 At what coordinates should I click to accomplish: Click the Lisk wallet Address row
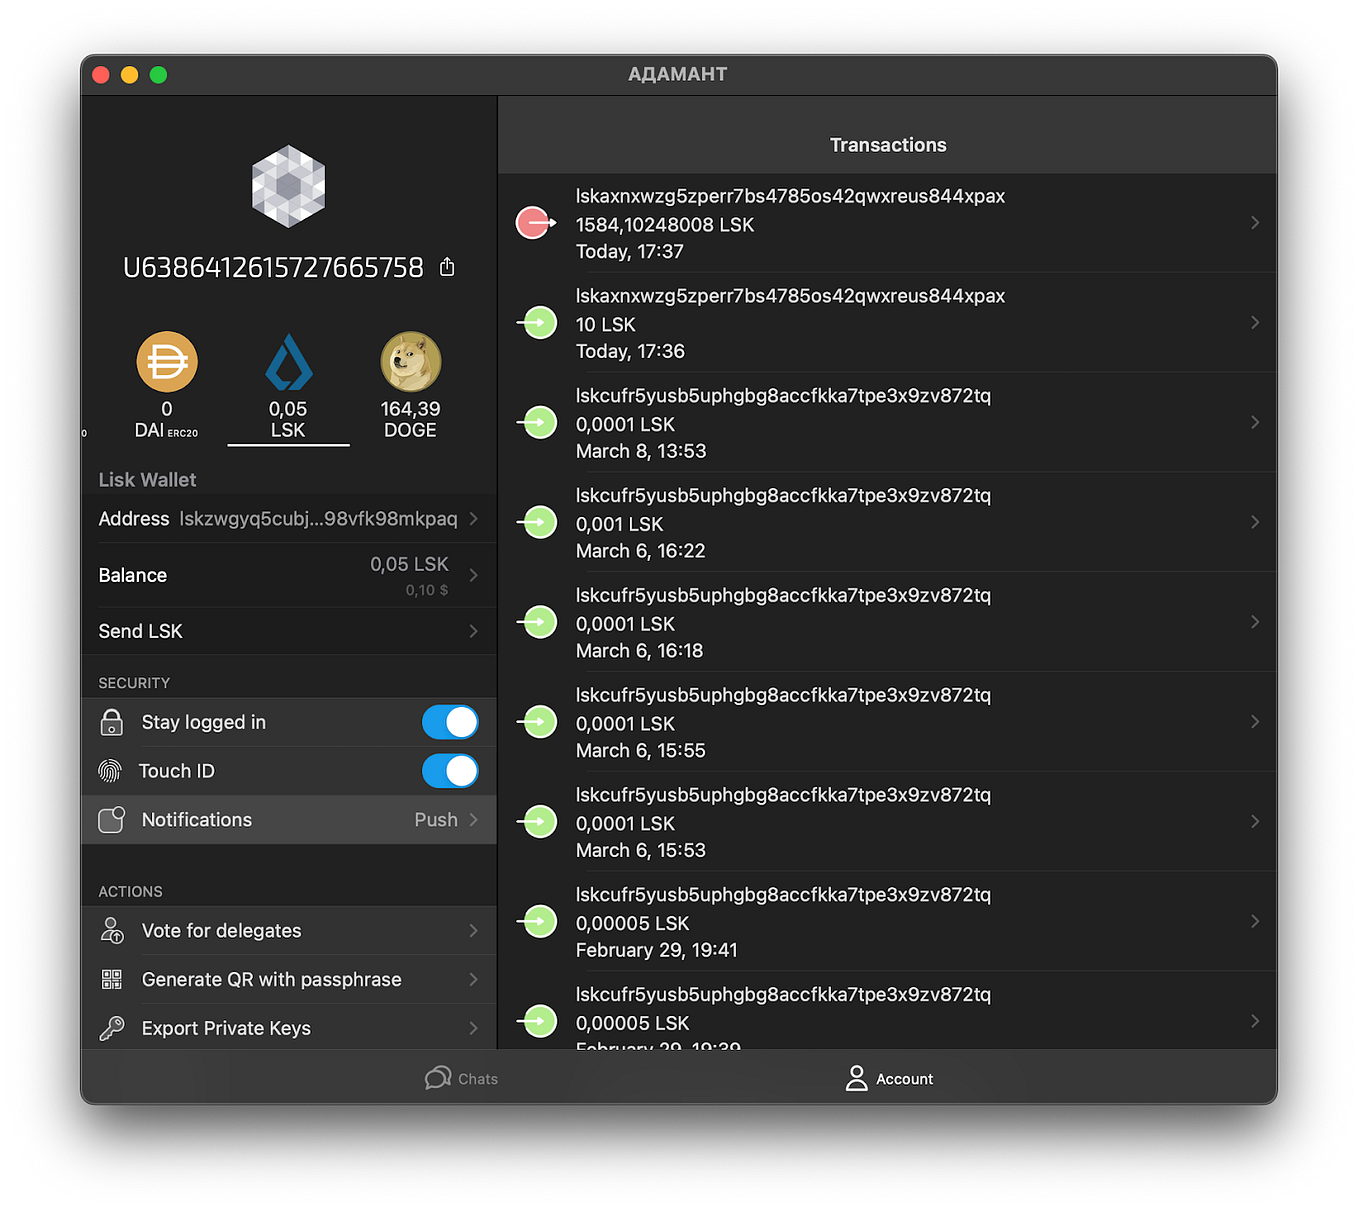coord(290,519)
